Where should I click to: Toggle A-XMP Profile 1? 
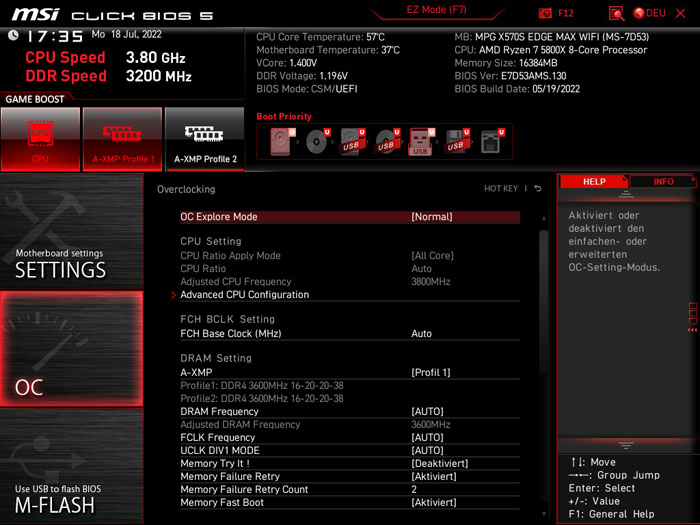(x=122, y=139)
